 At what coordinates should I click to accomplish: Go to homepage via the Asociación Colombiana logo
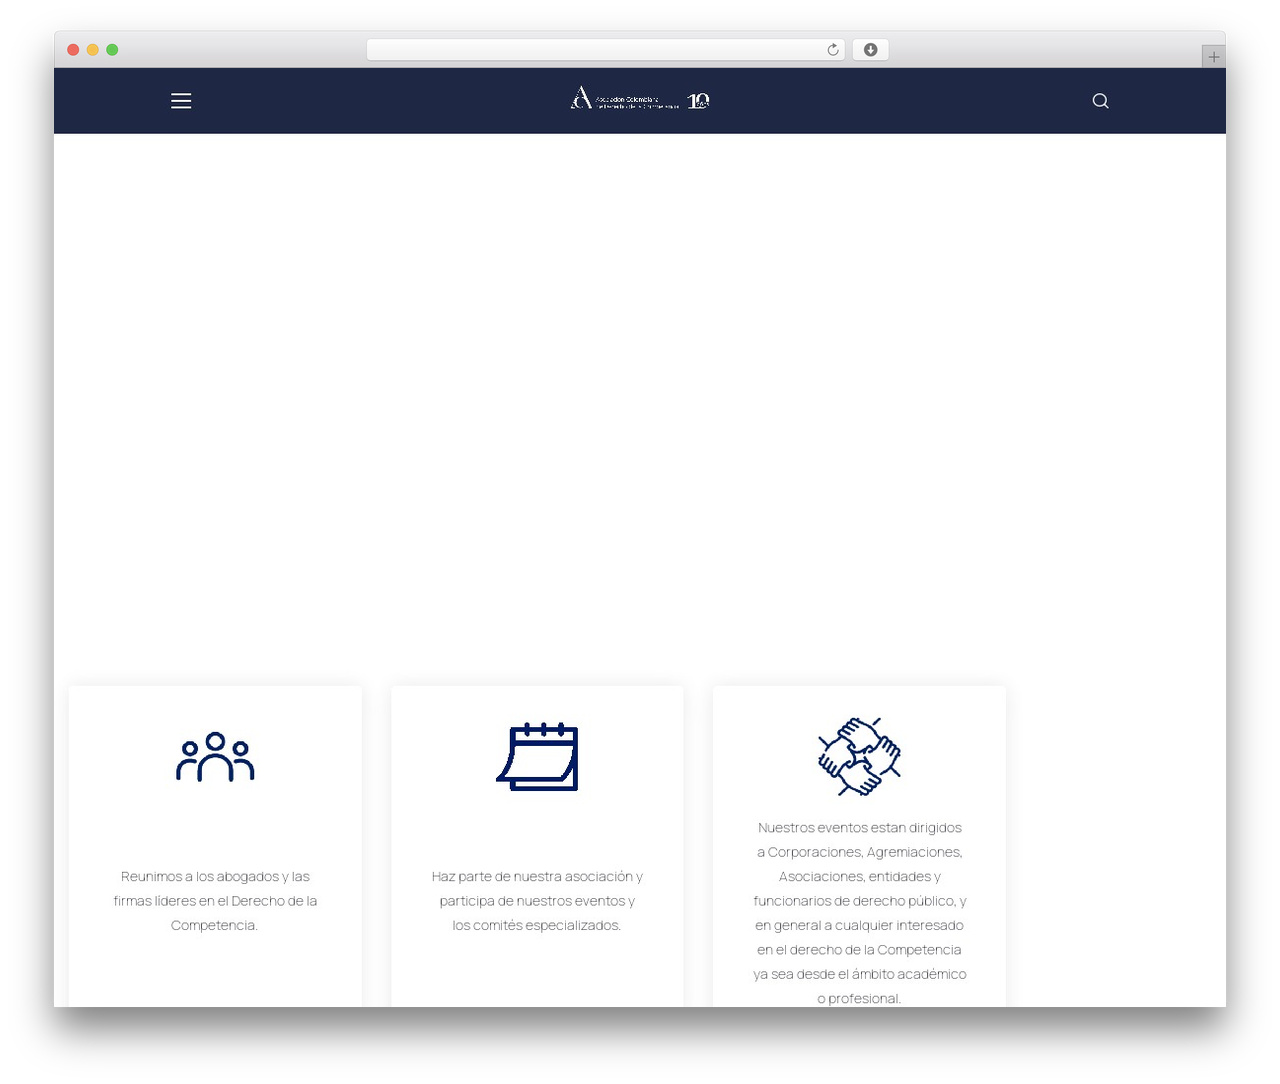coord(640,99)
